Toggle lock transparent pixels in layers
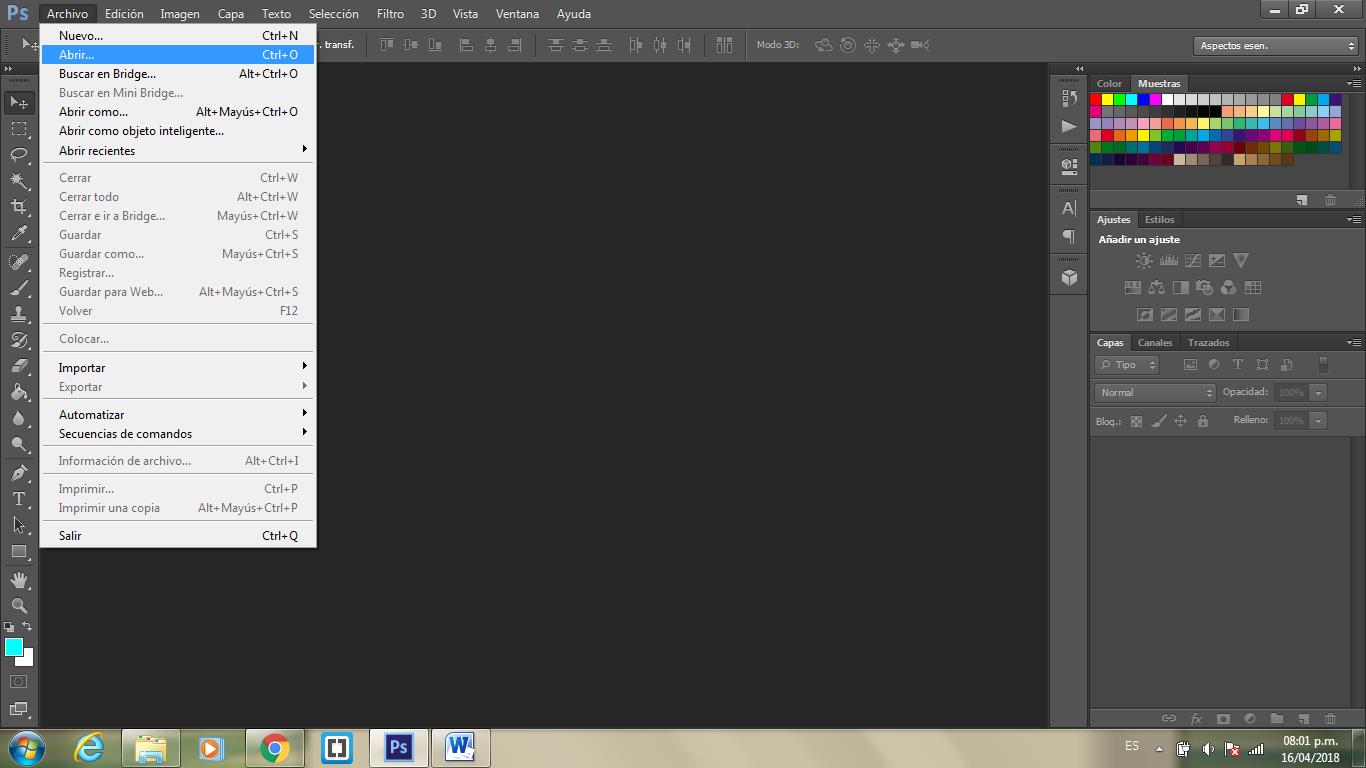 coord(1136,421)
